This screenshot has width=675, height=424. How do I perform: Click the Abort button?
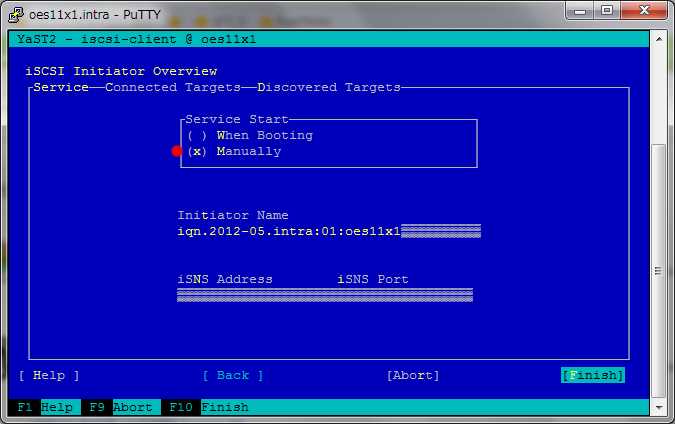(413, 375)
